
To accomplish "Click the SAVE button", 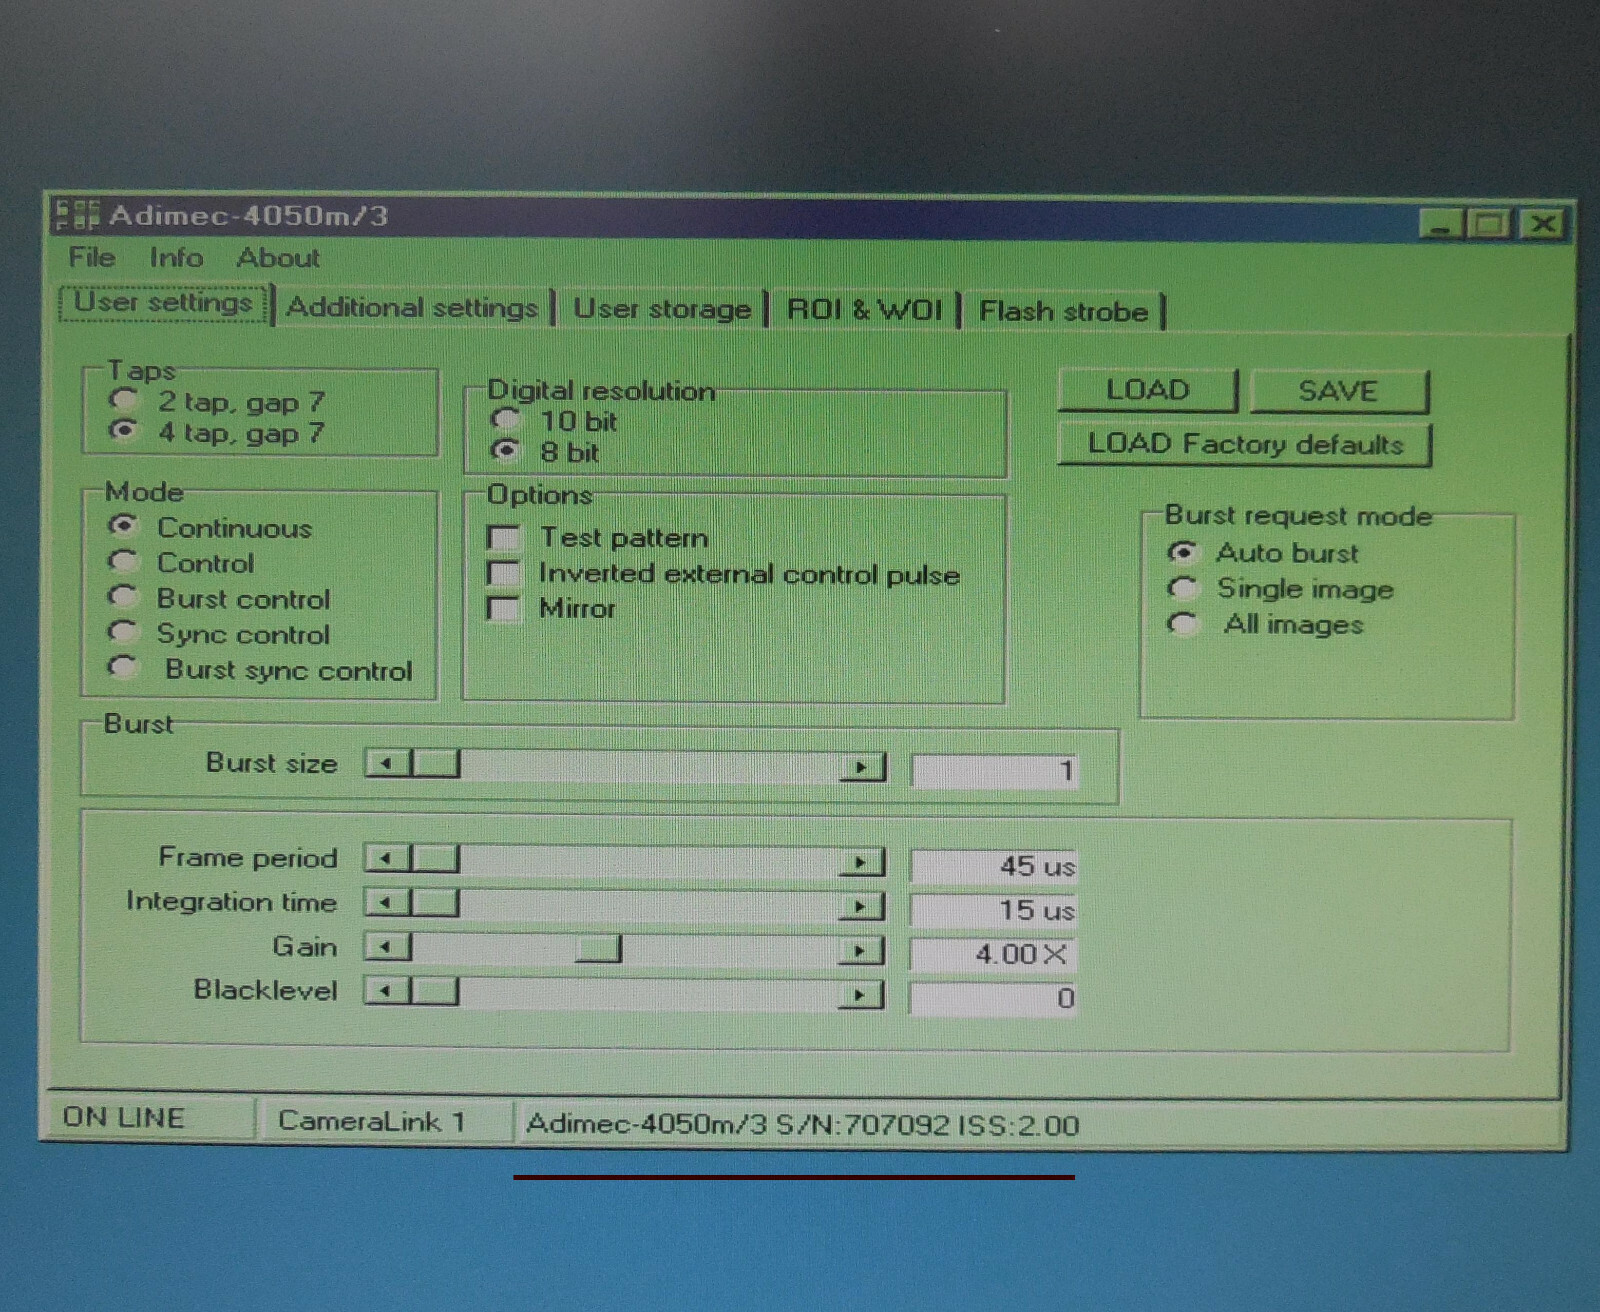I will coord(1338,391).
